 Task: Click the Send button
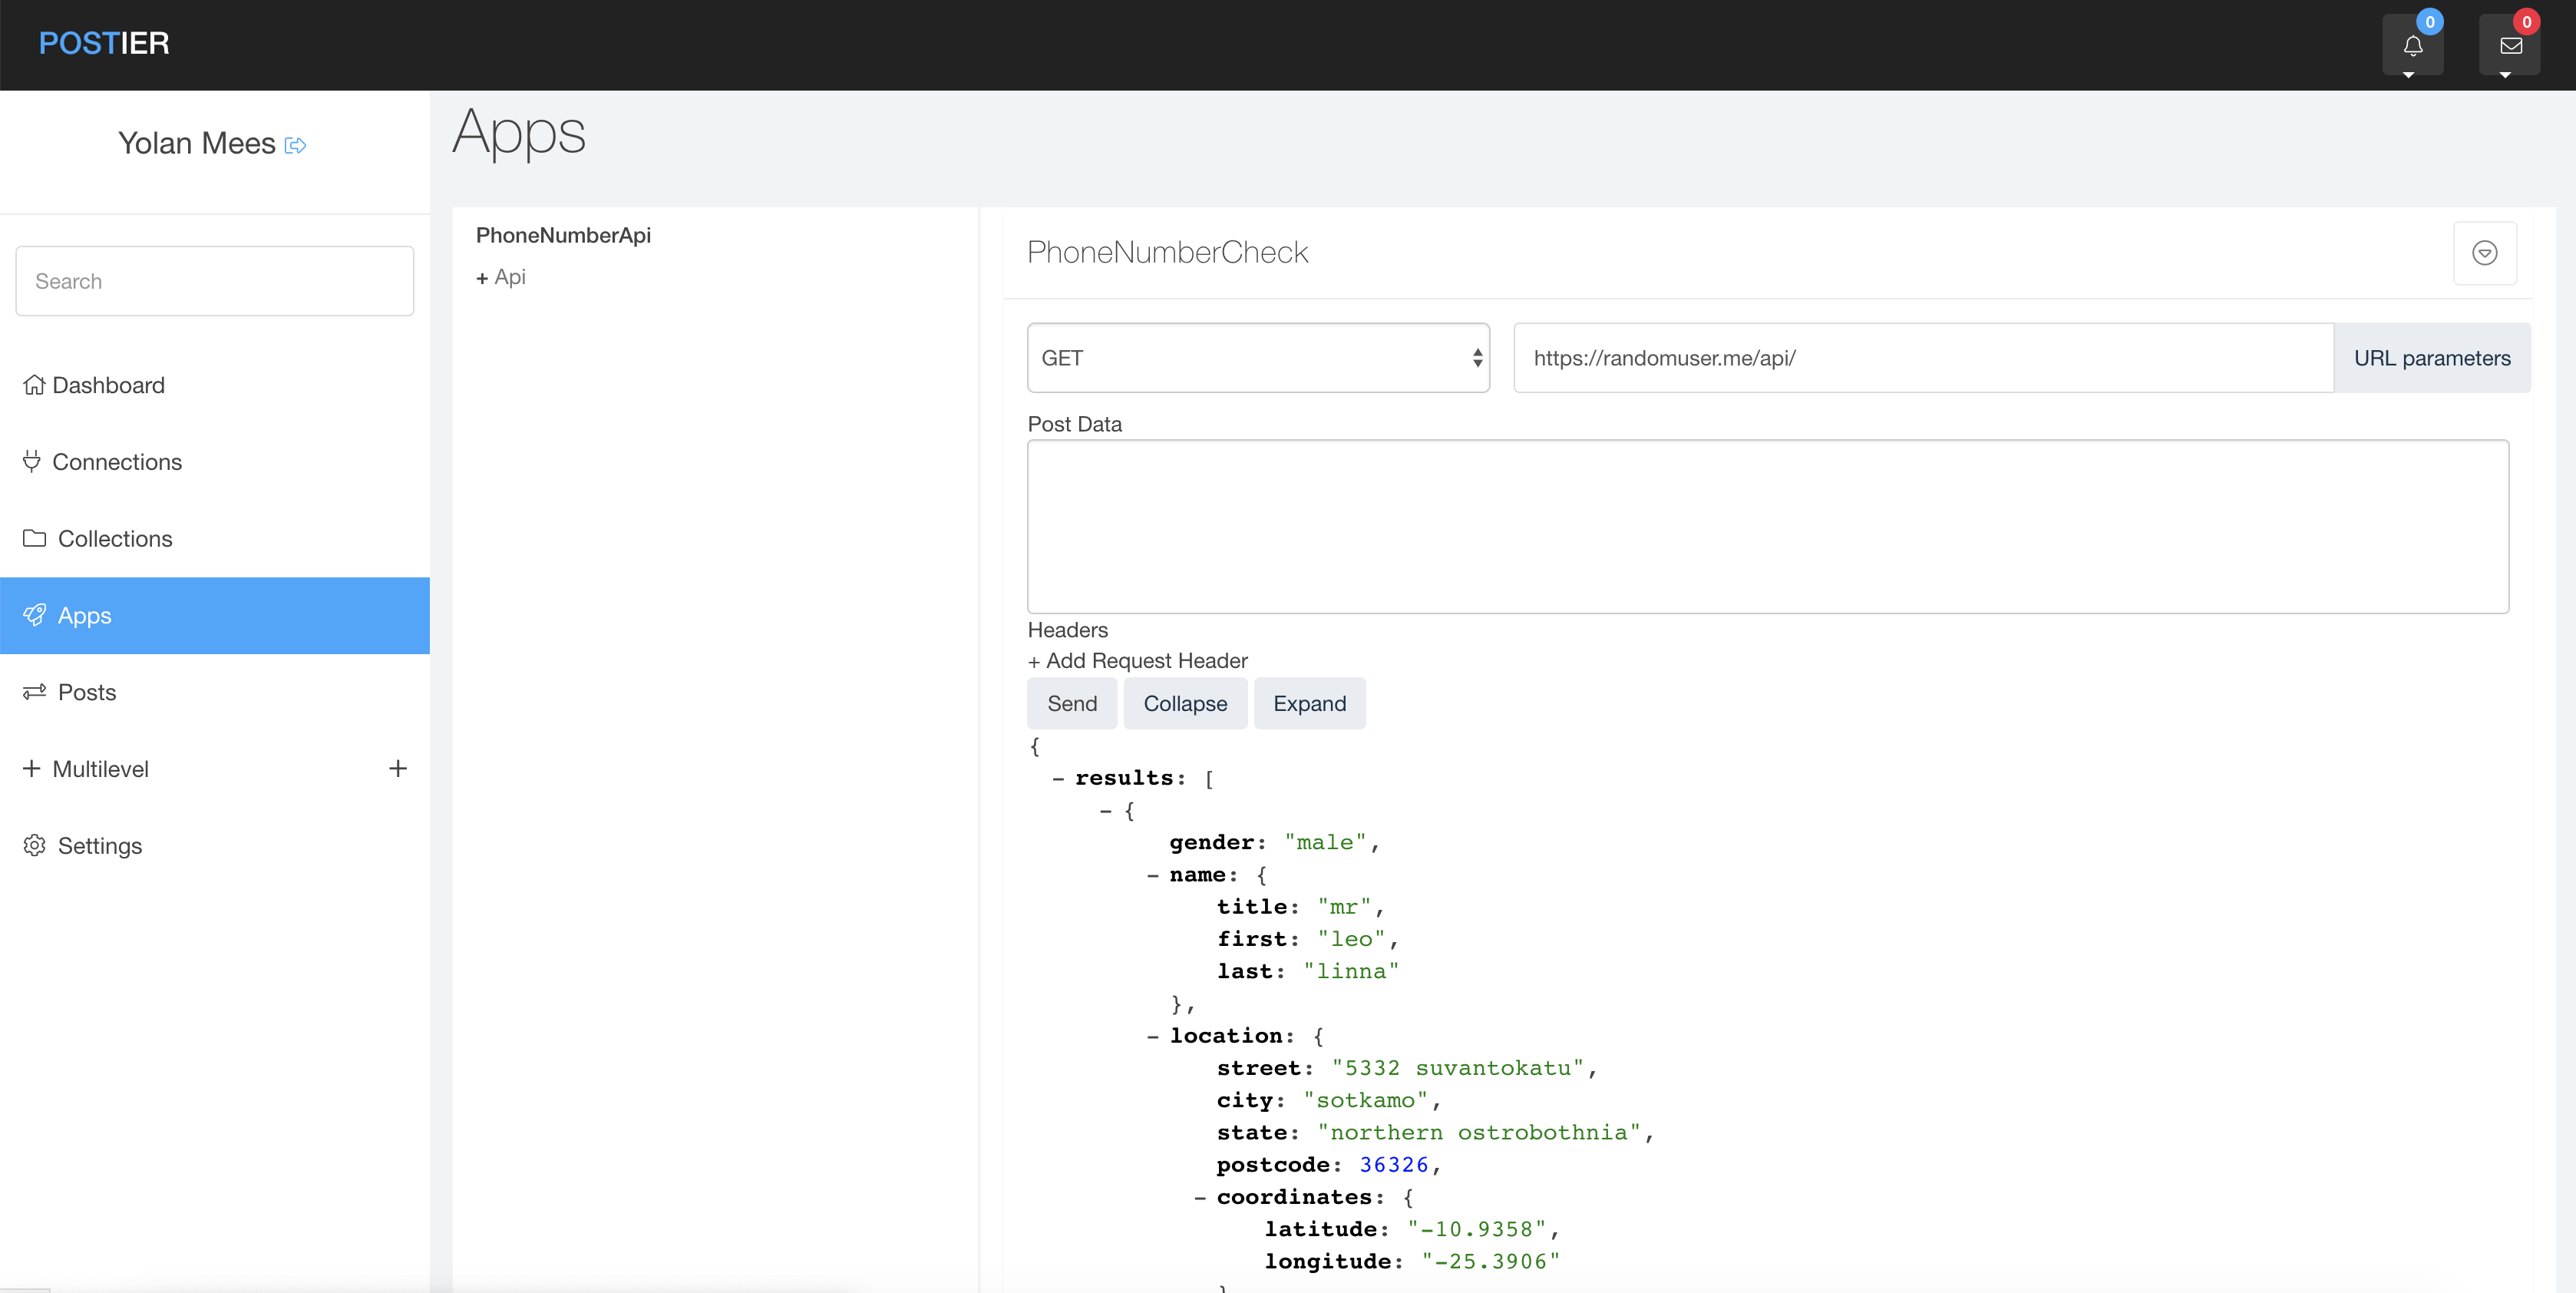click(1072, 703)
